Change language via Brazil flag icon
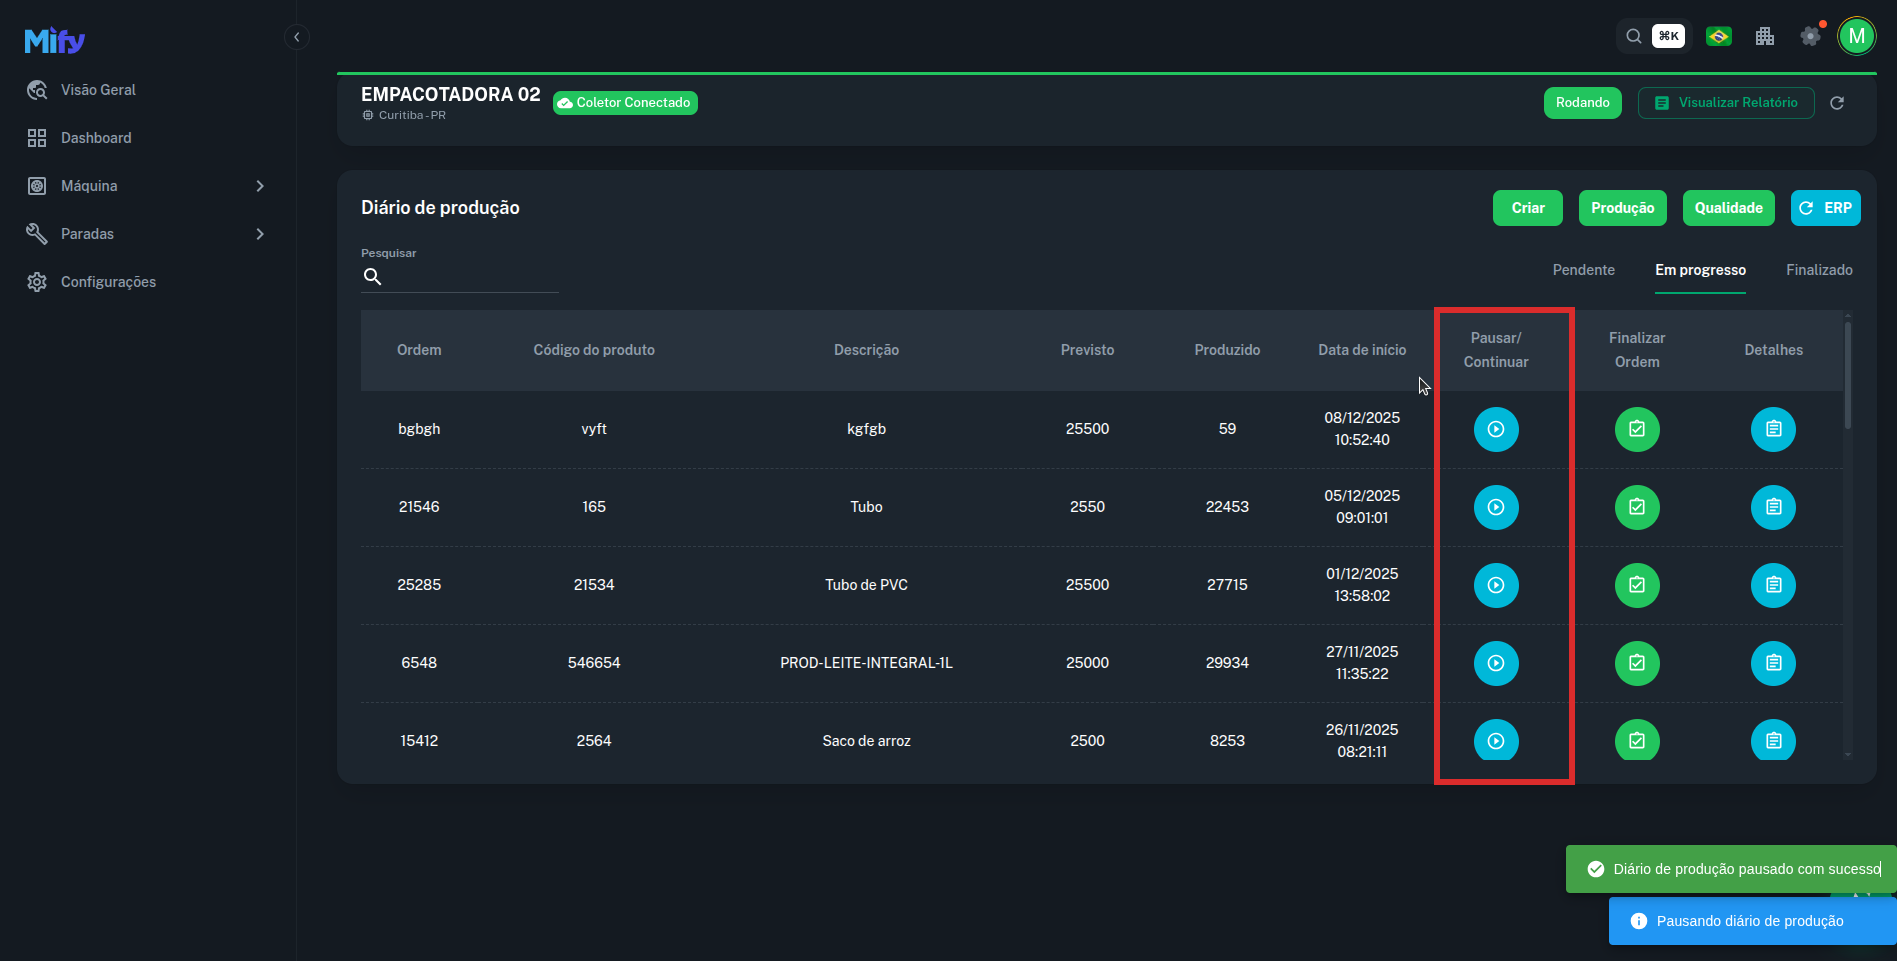The height and width of the screenshot is (961, 1897). click(x=1718, y=37)
